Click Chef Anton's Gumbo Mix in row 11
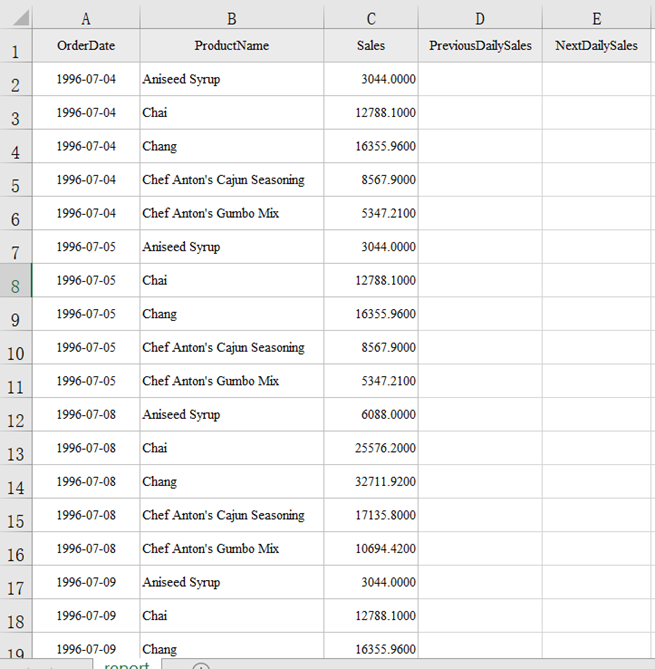Image resolution: width=655 pixels, height=669 pixels. point(211,381)
